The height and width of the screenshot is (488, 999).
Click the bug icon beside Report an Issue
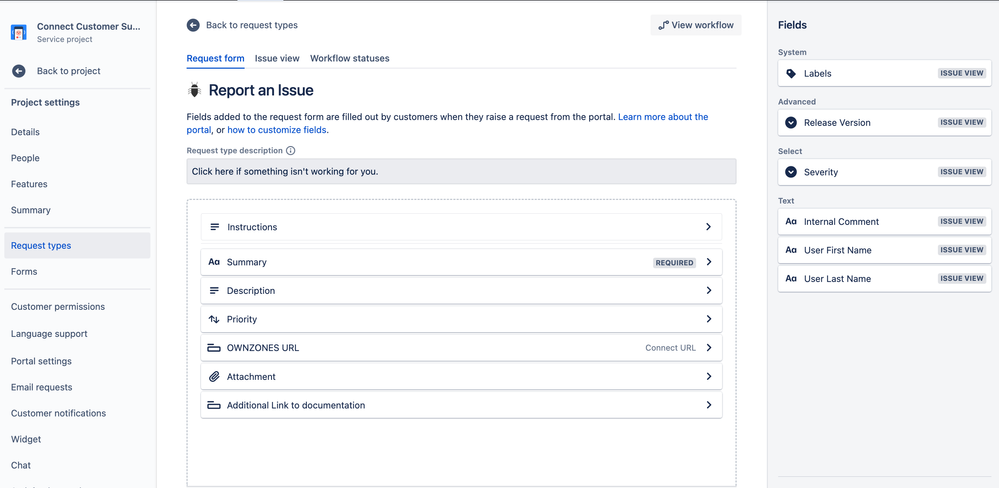(x=194, y=90)
